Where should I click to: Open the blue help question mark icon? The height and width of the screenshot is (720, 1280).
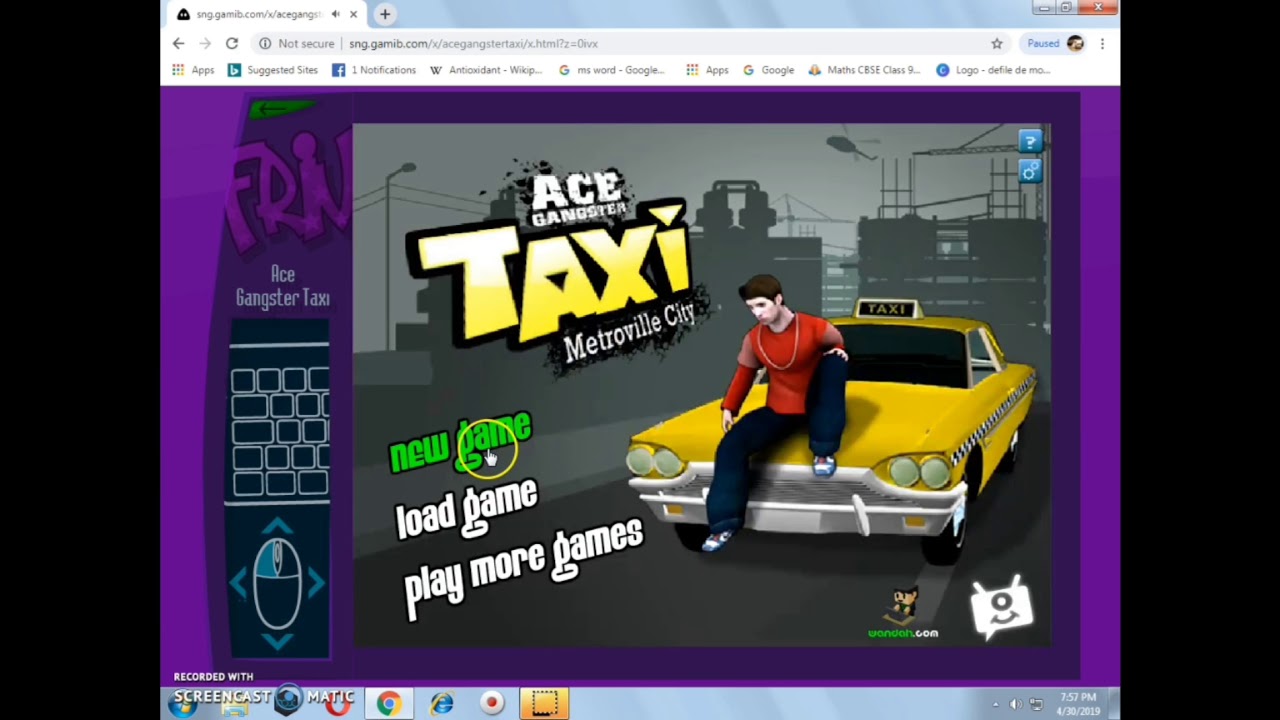(x=1030, y=141)
